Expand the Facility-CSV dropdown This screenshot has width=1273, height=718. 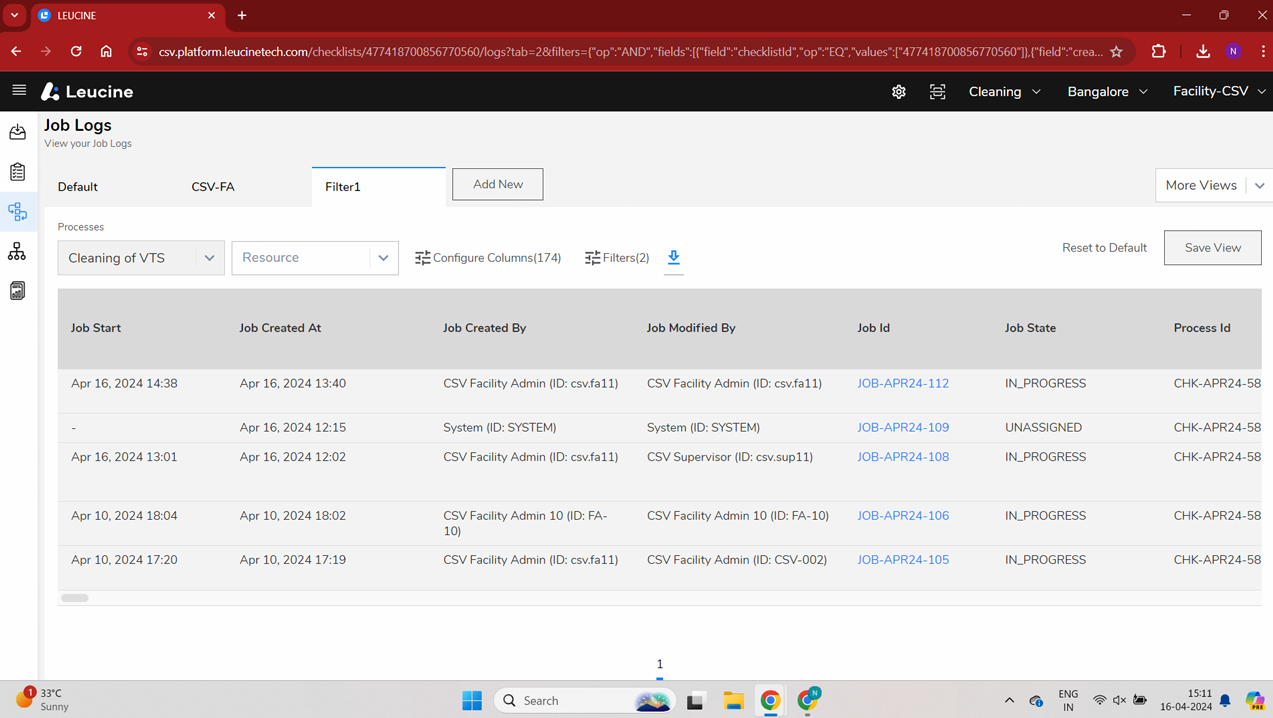[1219, 91]
